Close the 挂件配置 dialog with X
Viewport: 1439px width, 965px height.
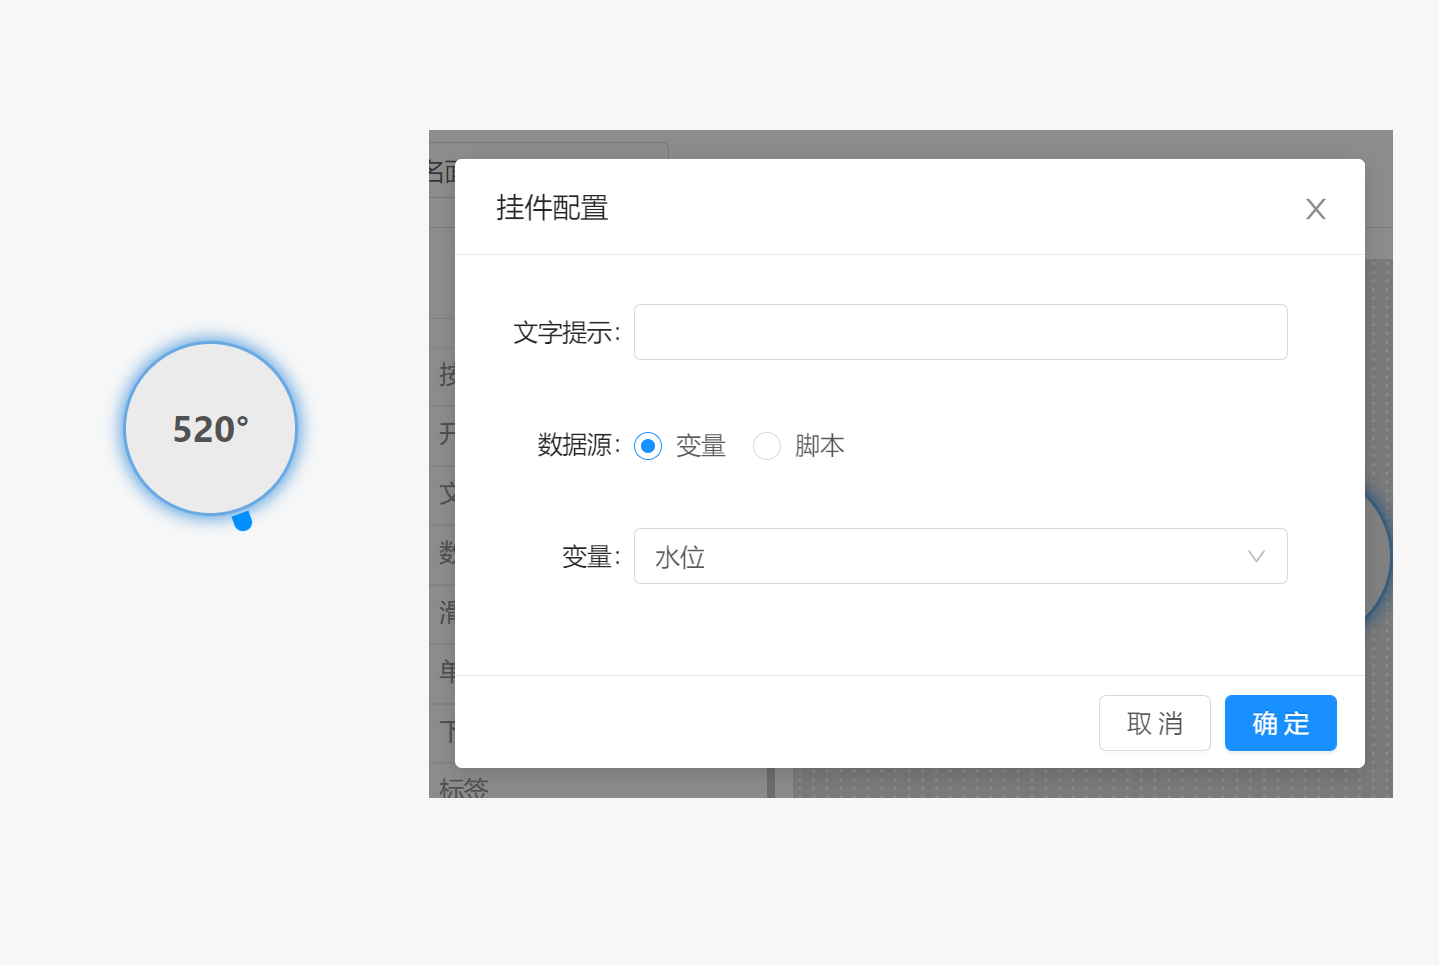pyautogui.click(x=1315, y=209)
